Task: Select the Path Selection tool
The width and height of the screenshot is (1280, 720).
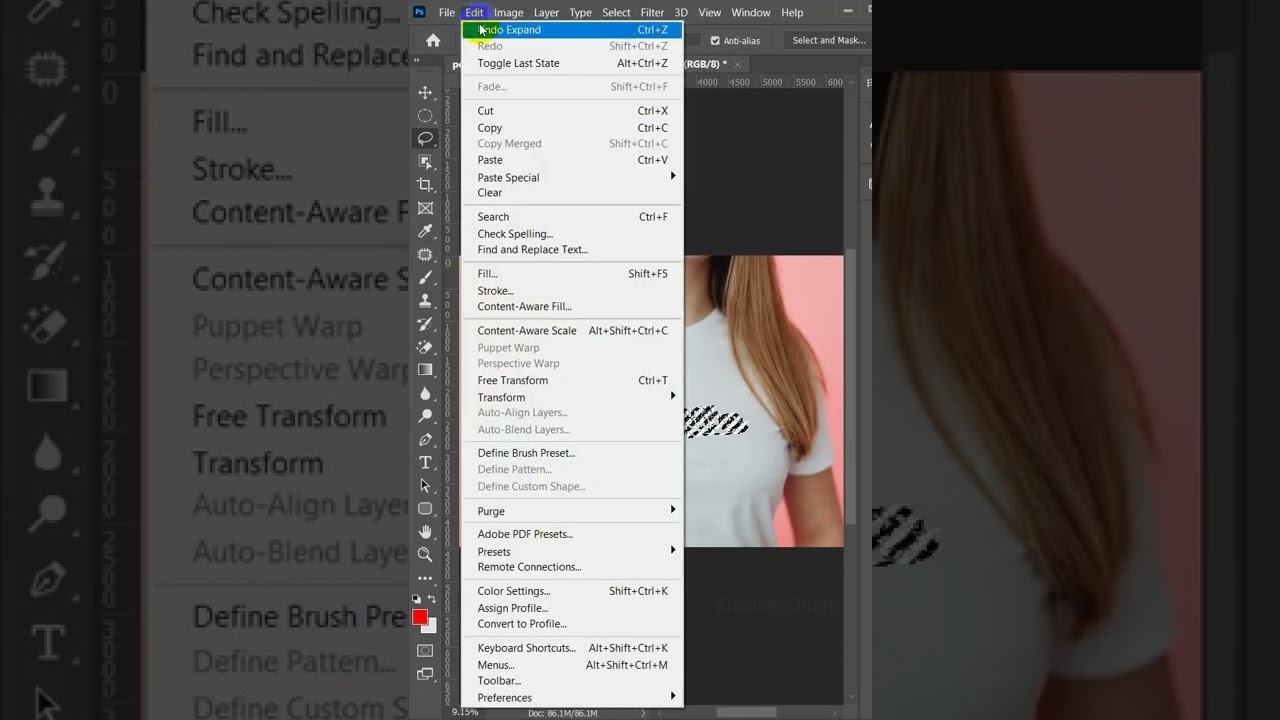Action: coord(425,485)
